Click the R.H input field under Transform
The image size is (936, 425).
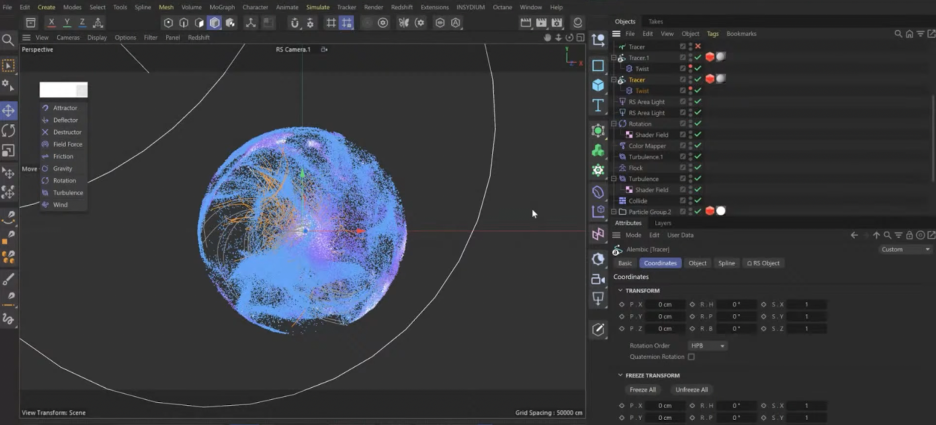(737, 304)
